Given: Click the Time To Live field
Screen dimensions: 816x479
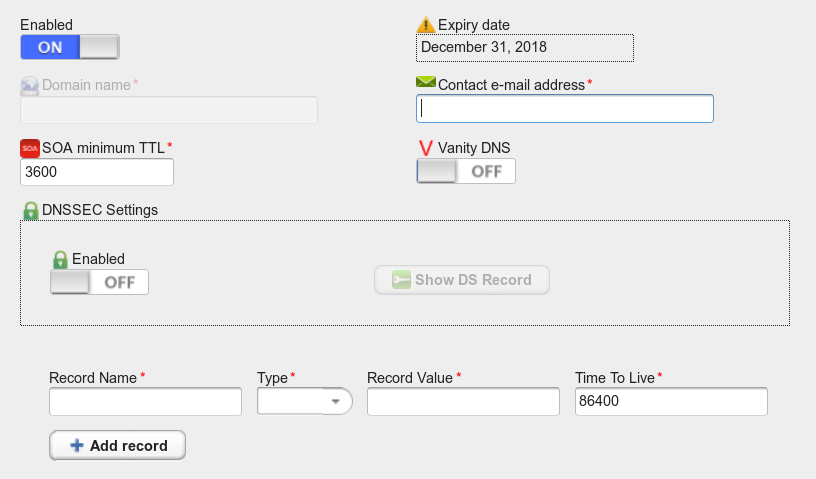Looking at the screenshot, I should pyautogui.click(x=671, y=401).
